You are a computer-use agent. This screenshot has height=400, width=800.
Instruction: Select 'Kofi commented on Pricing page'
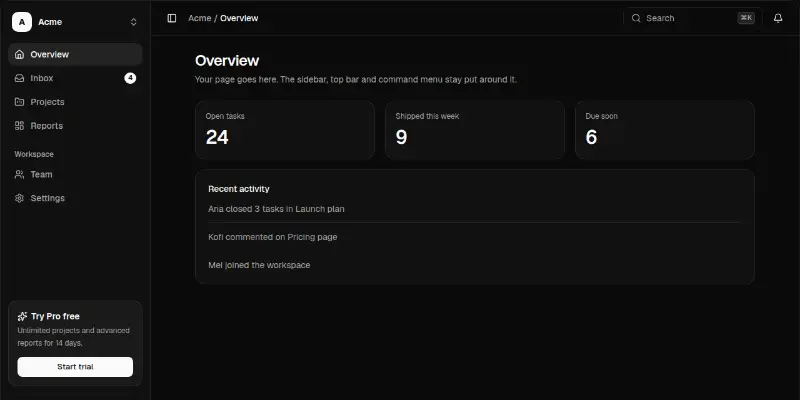[272, 237]
